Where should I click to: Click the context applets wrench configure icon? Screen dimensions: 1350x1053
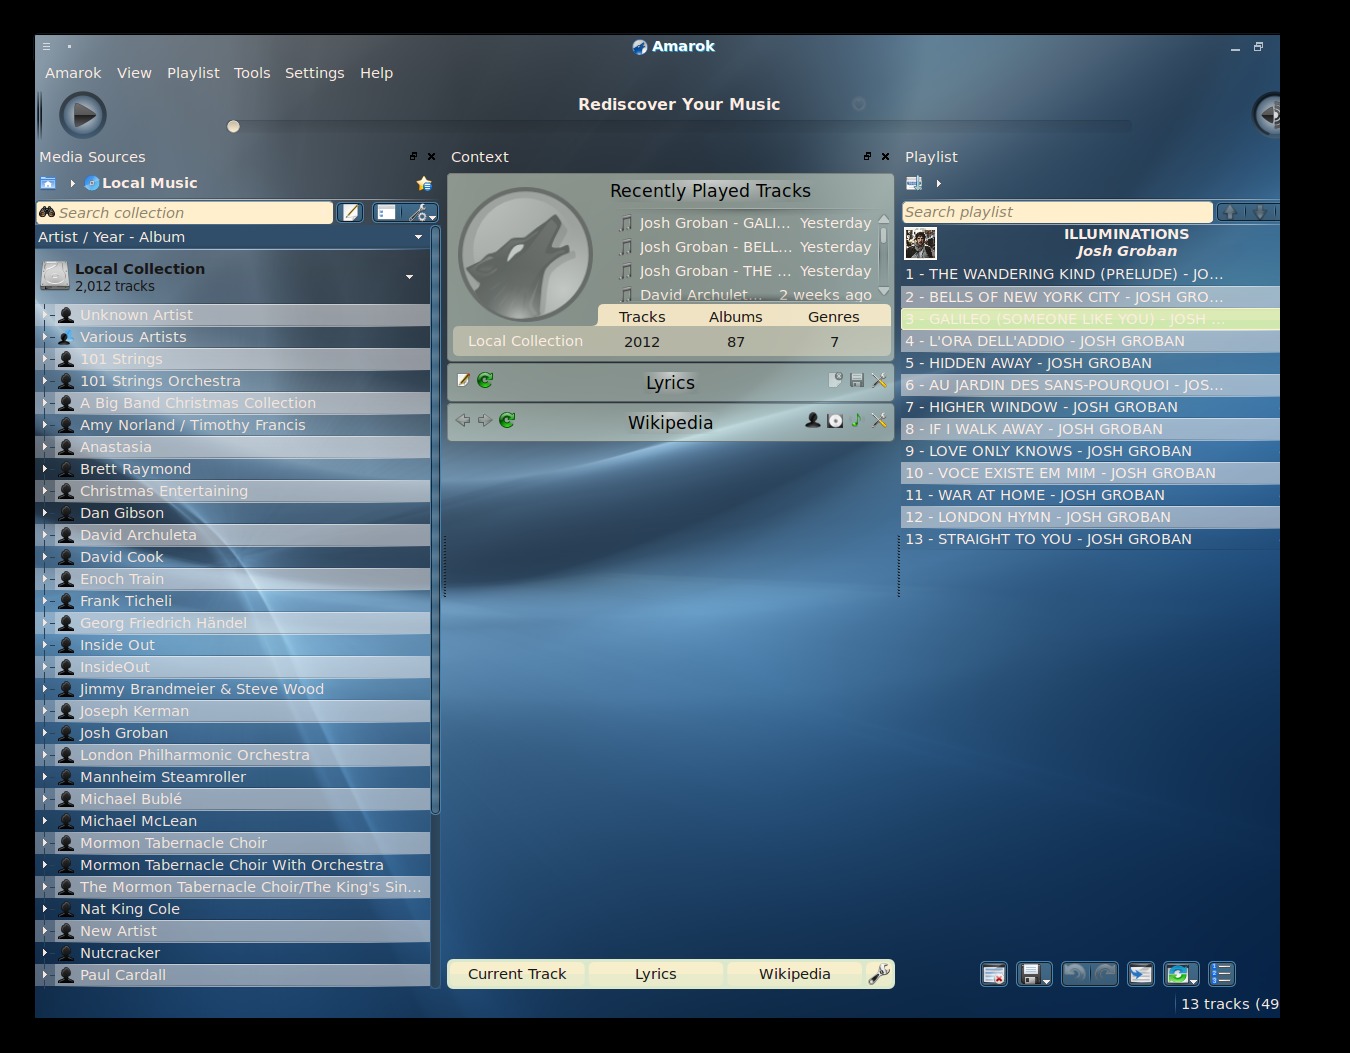(x=879, y=974)
